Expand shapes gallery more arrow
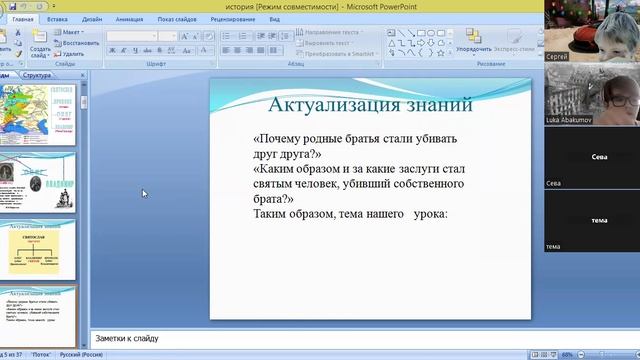Viewport: 640px width, 360px height. pos(450,53)
